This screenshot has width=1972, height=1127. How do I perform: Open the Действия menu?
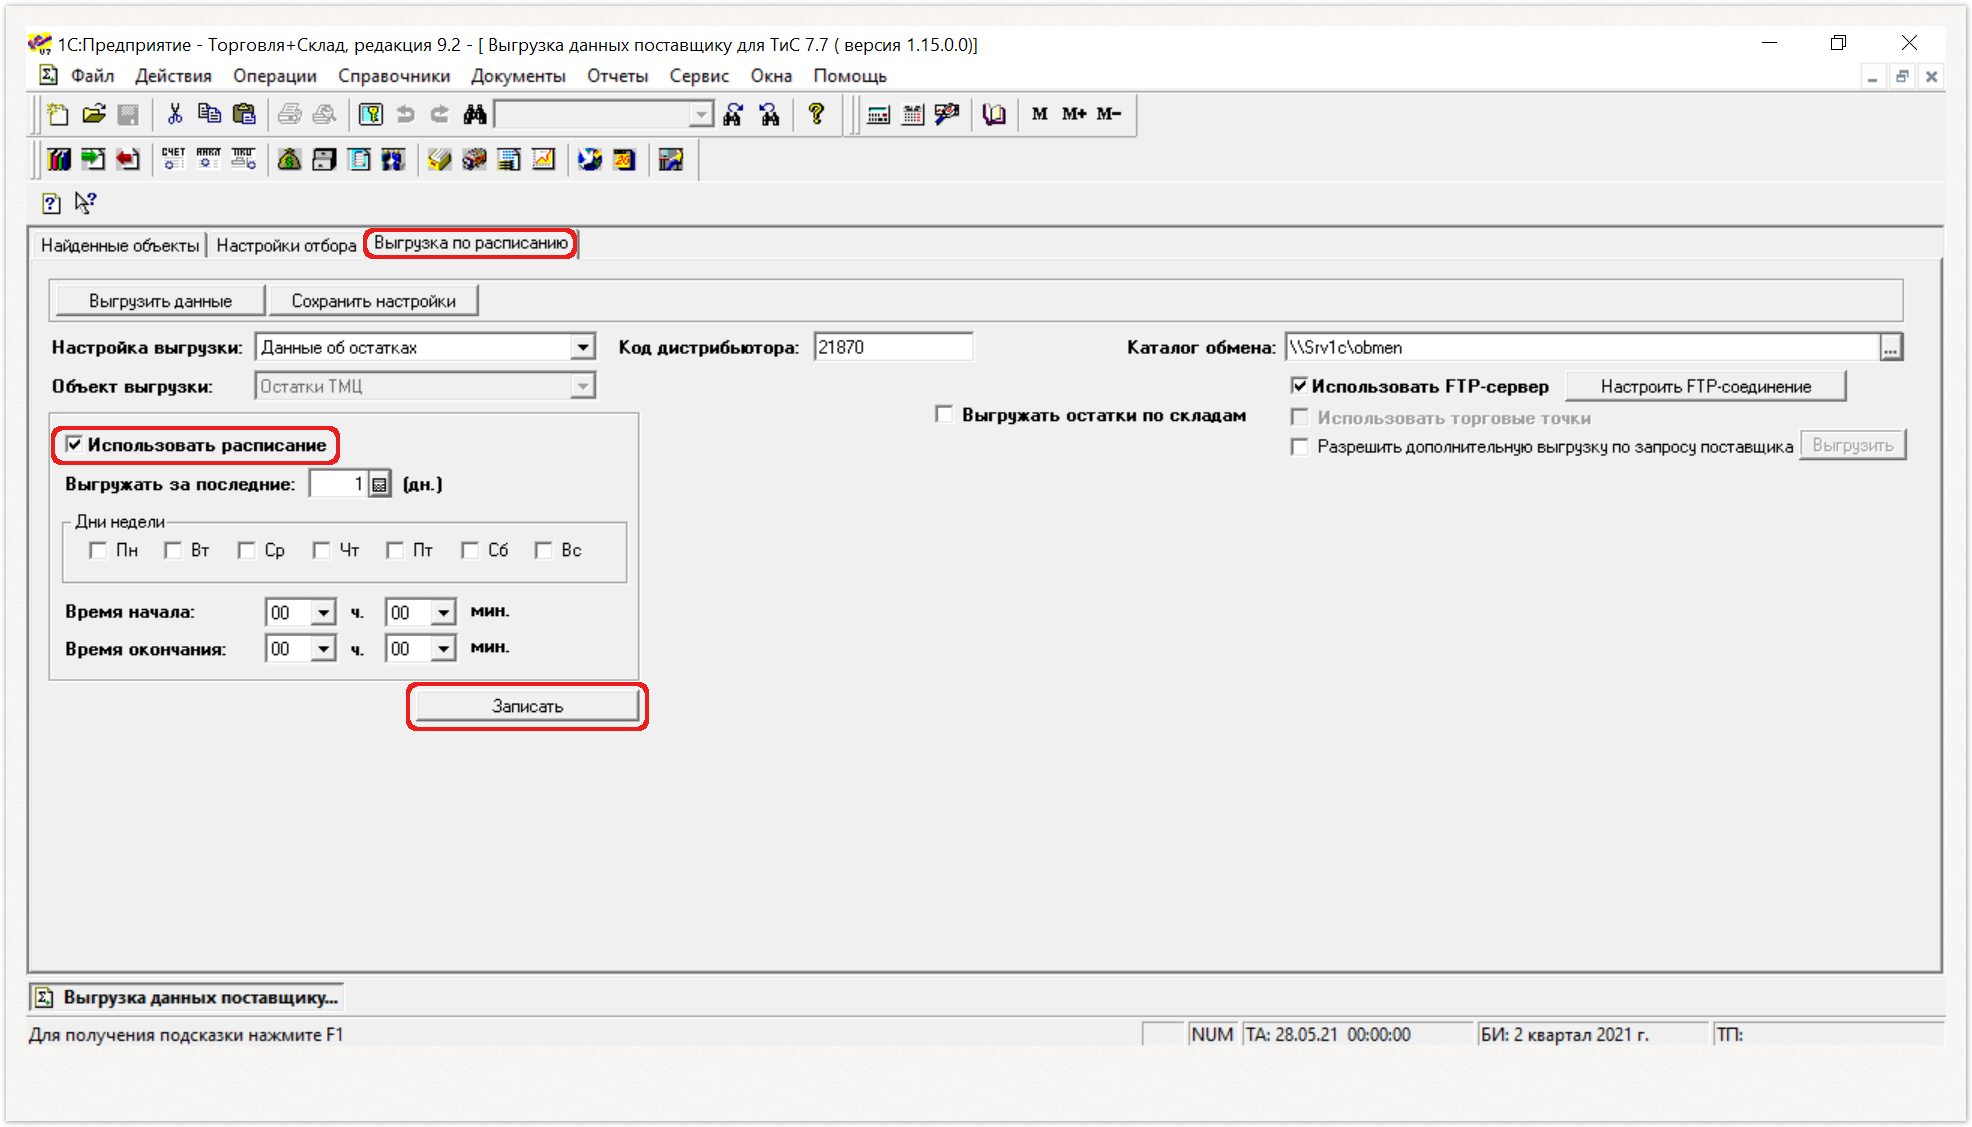173,76
